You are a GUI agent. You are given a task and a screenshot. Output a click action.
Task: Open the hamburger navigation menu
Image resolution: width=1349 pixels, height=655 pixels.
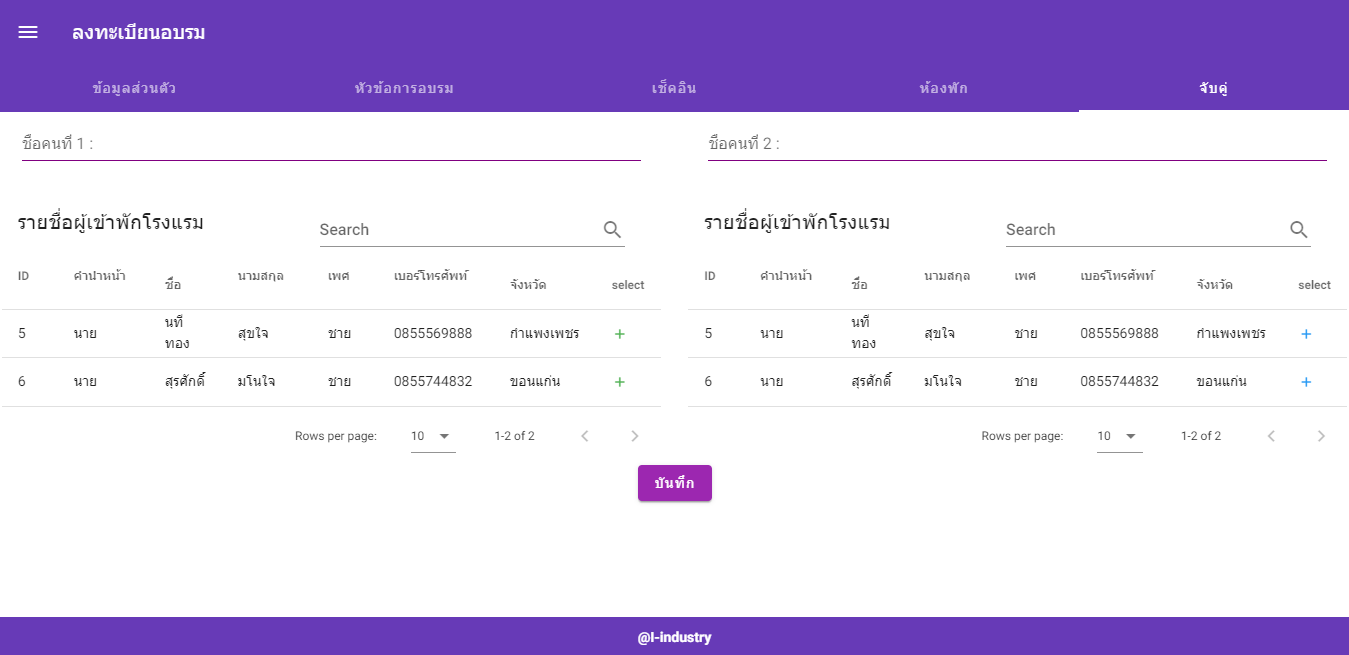(27, 31)
